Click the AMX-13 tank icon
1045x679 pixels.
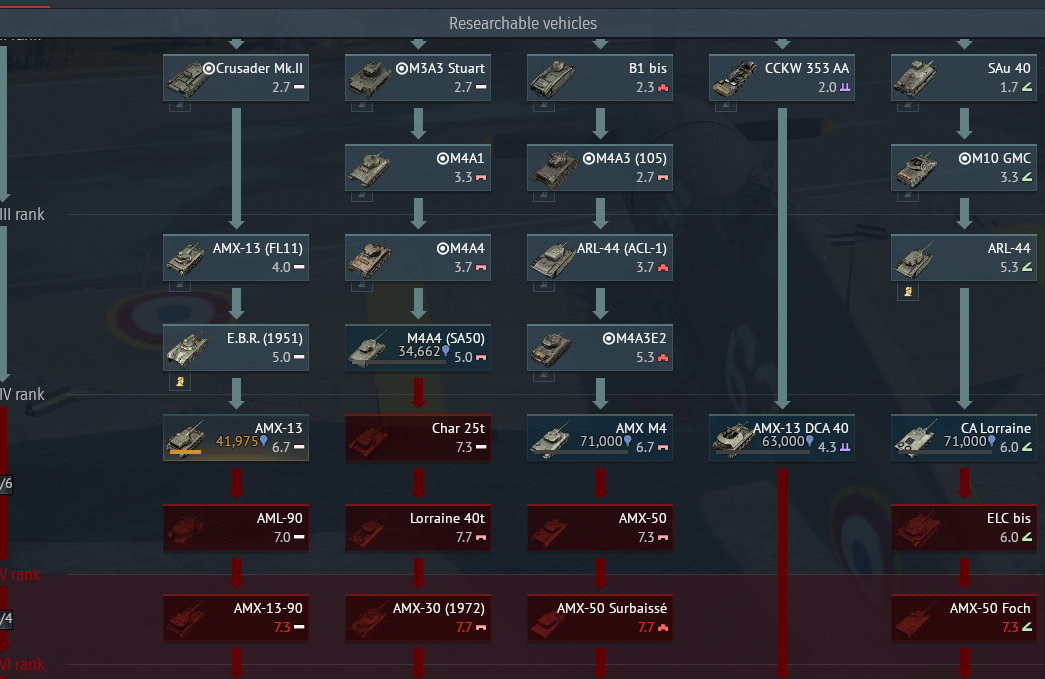click(187, 438)
